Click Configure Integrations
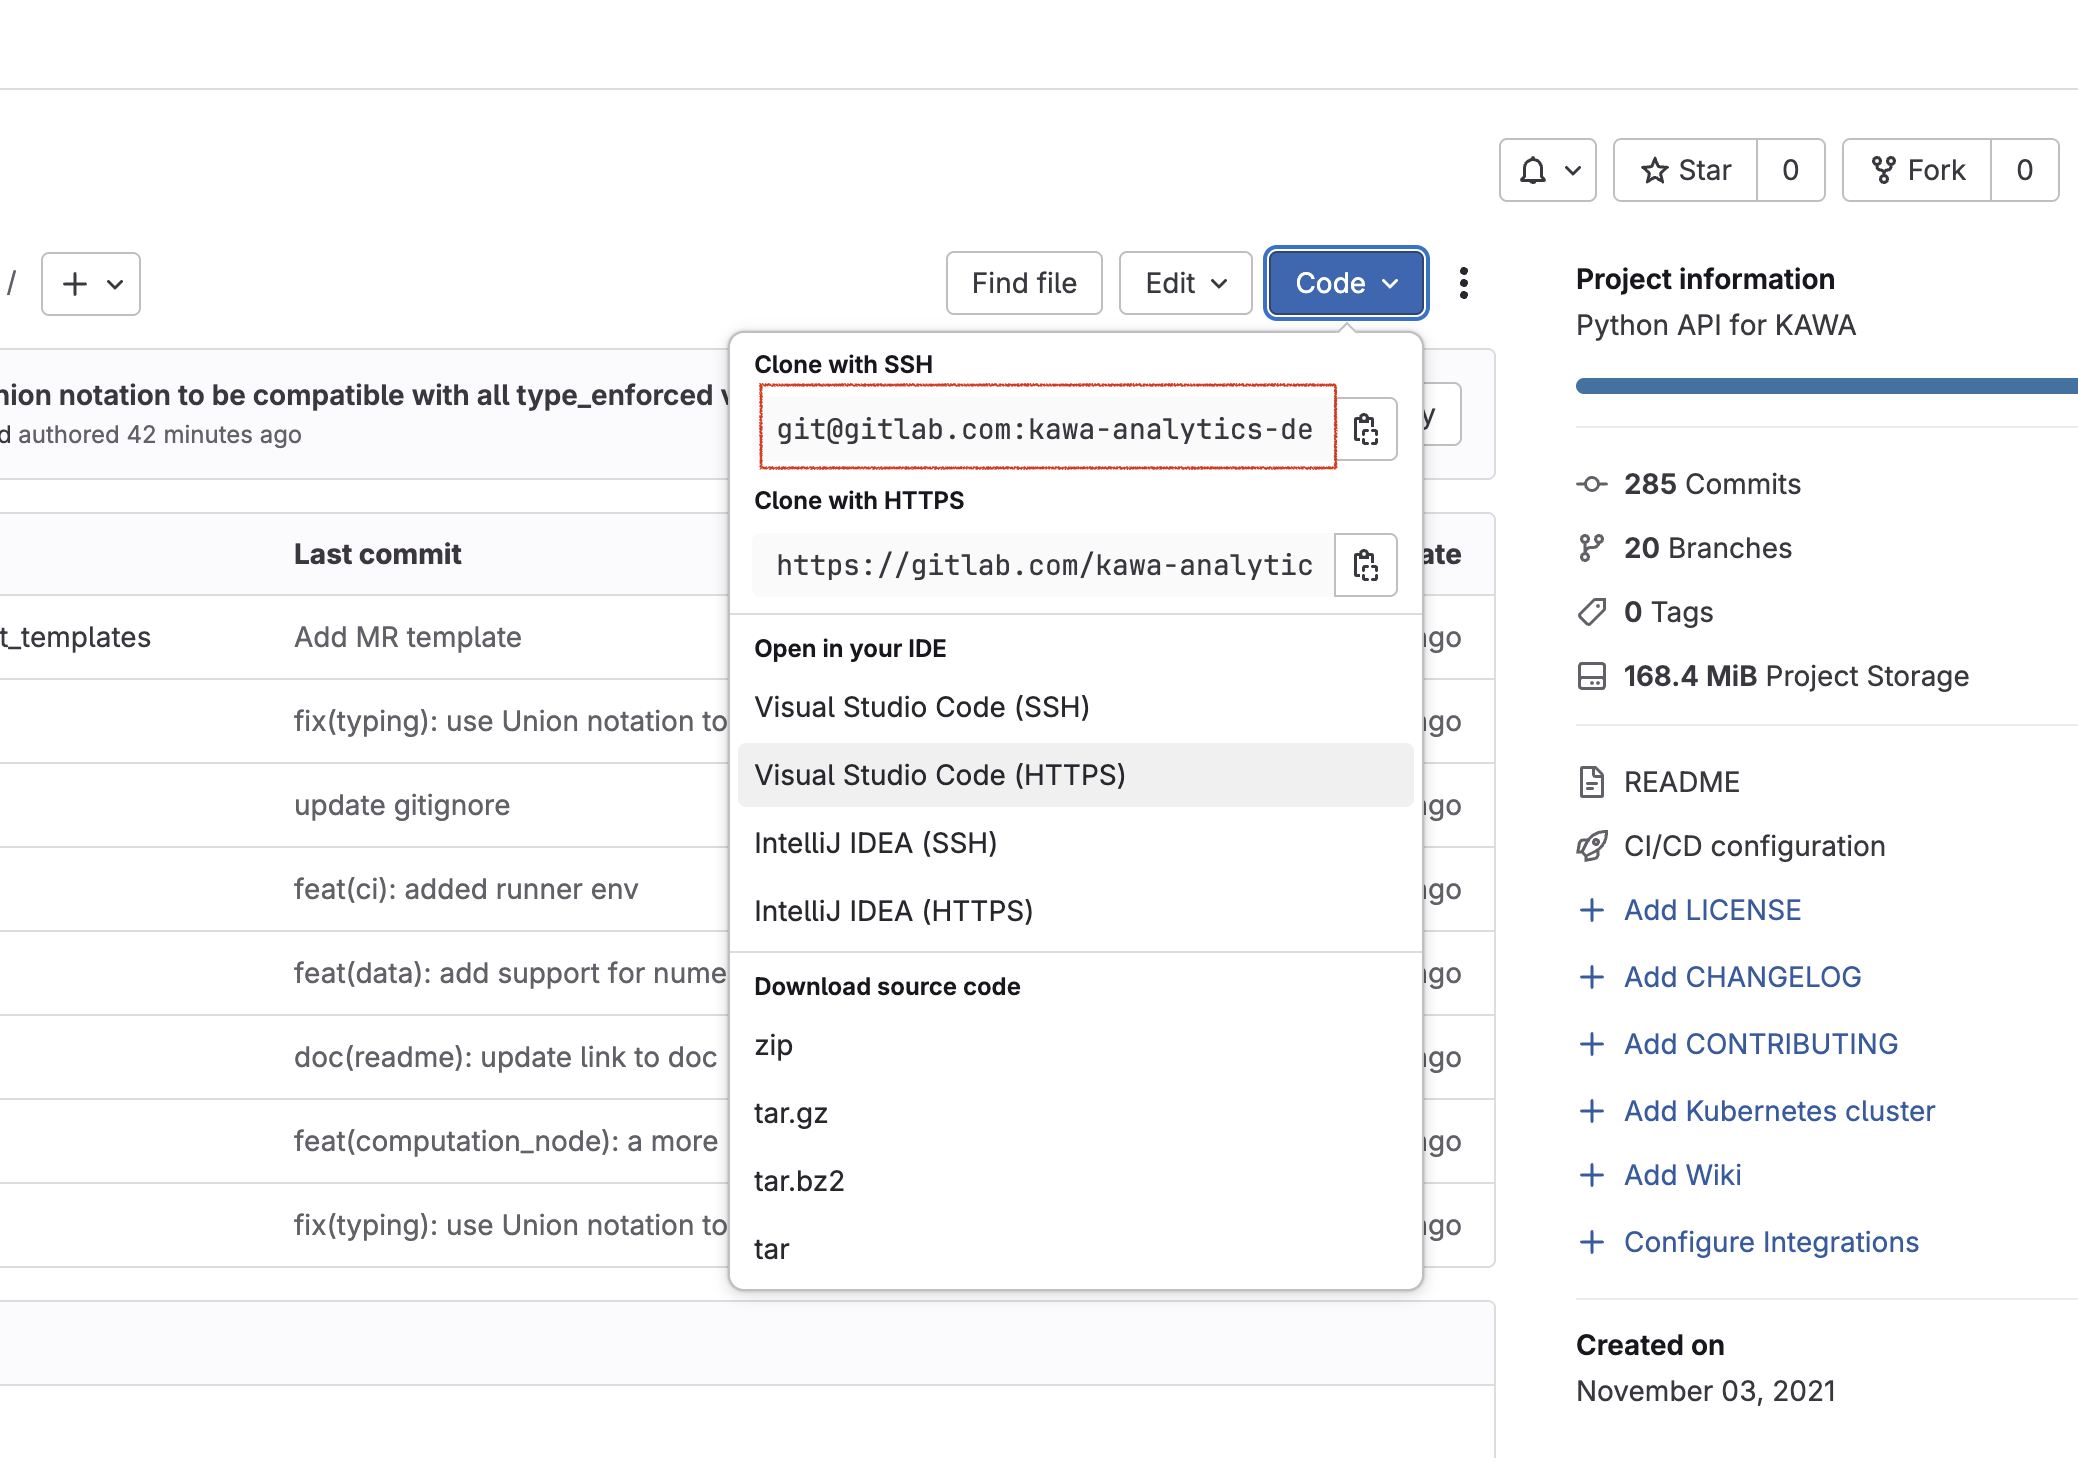Screen dimensions: 2078x1458 tap(1771, 1242)
